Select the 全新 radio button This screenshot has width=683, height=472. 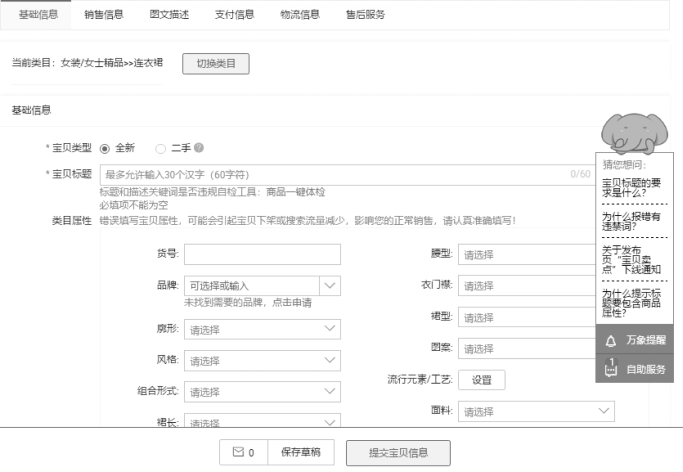[105, 149]
